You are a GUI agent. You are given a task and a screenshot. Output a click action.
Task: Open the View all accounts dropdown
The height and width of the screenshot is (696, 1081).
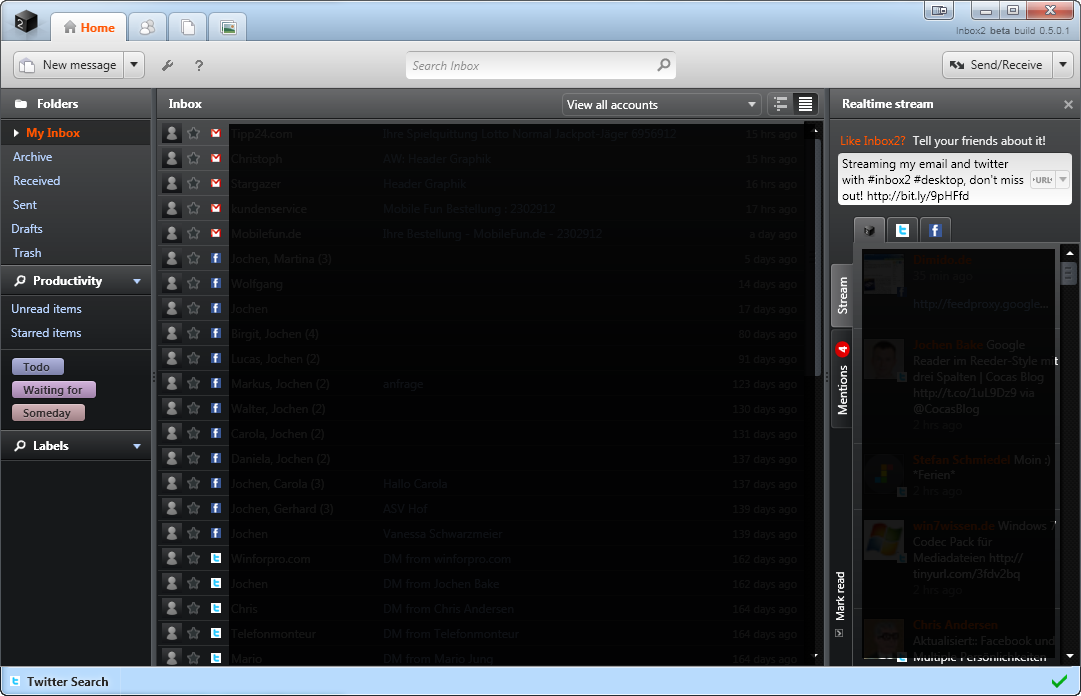661,104
